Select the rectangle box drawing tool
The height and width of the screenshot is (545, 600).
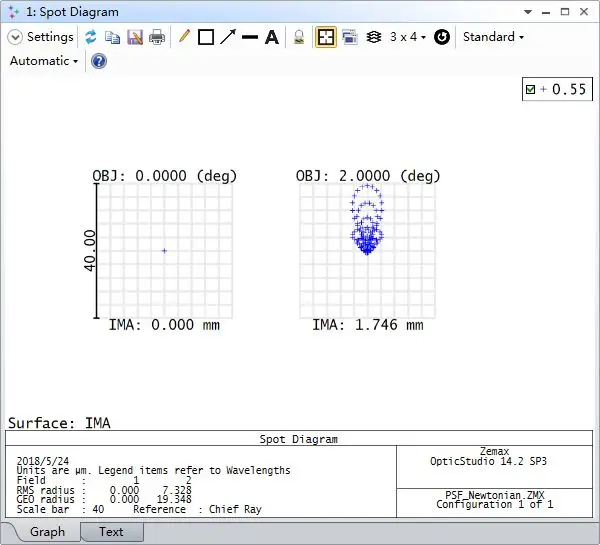[x=206, y=37]
